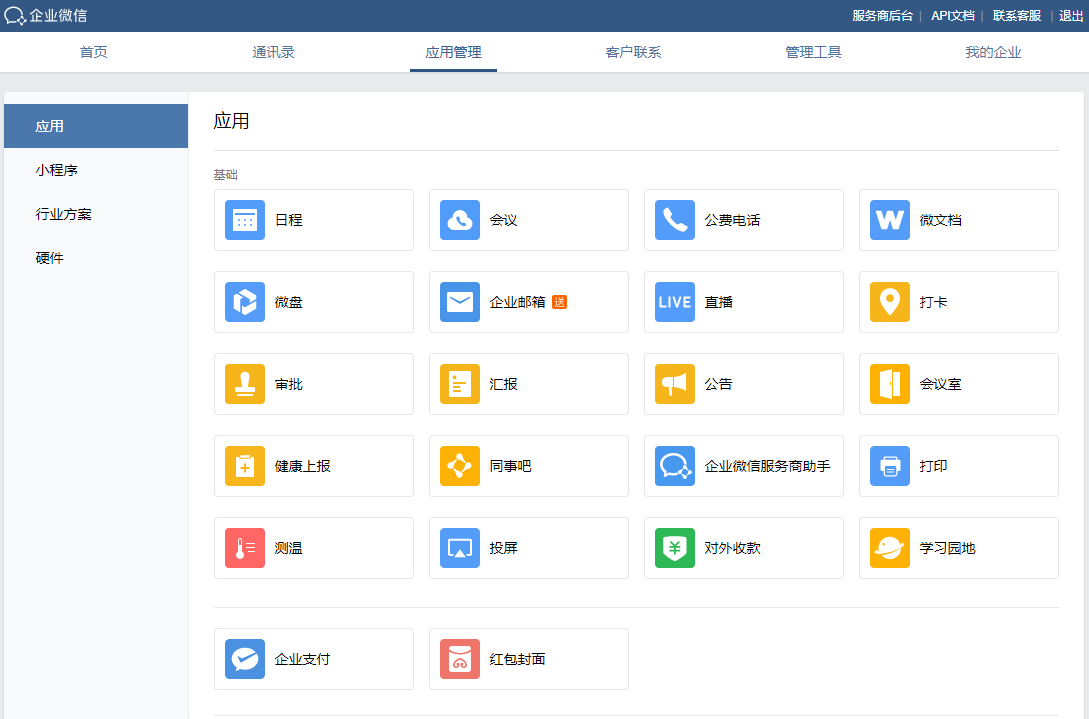The image size is (1089, 719).
Task: Open the 微文档 W icon
Action: [890, 220]
